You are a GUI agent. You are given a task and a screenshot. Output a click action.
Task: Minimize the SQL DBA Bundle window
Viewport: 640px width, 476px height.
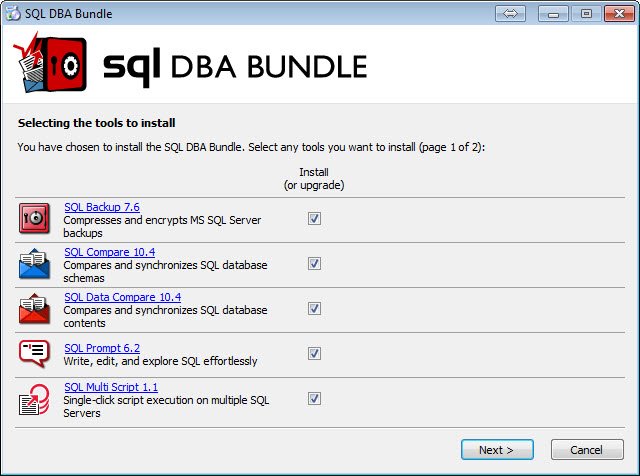(553, 14)
